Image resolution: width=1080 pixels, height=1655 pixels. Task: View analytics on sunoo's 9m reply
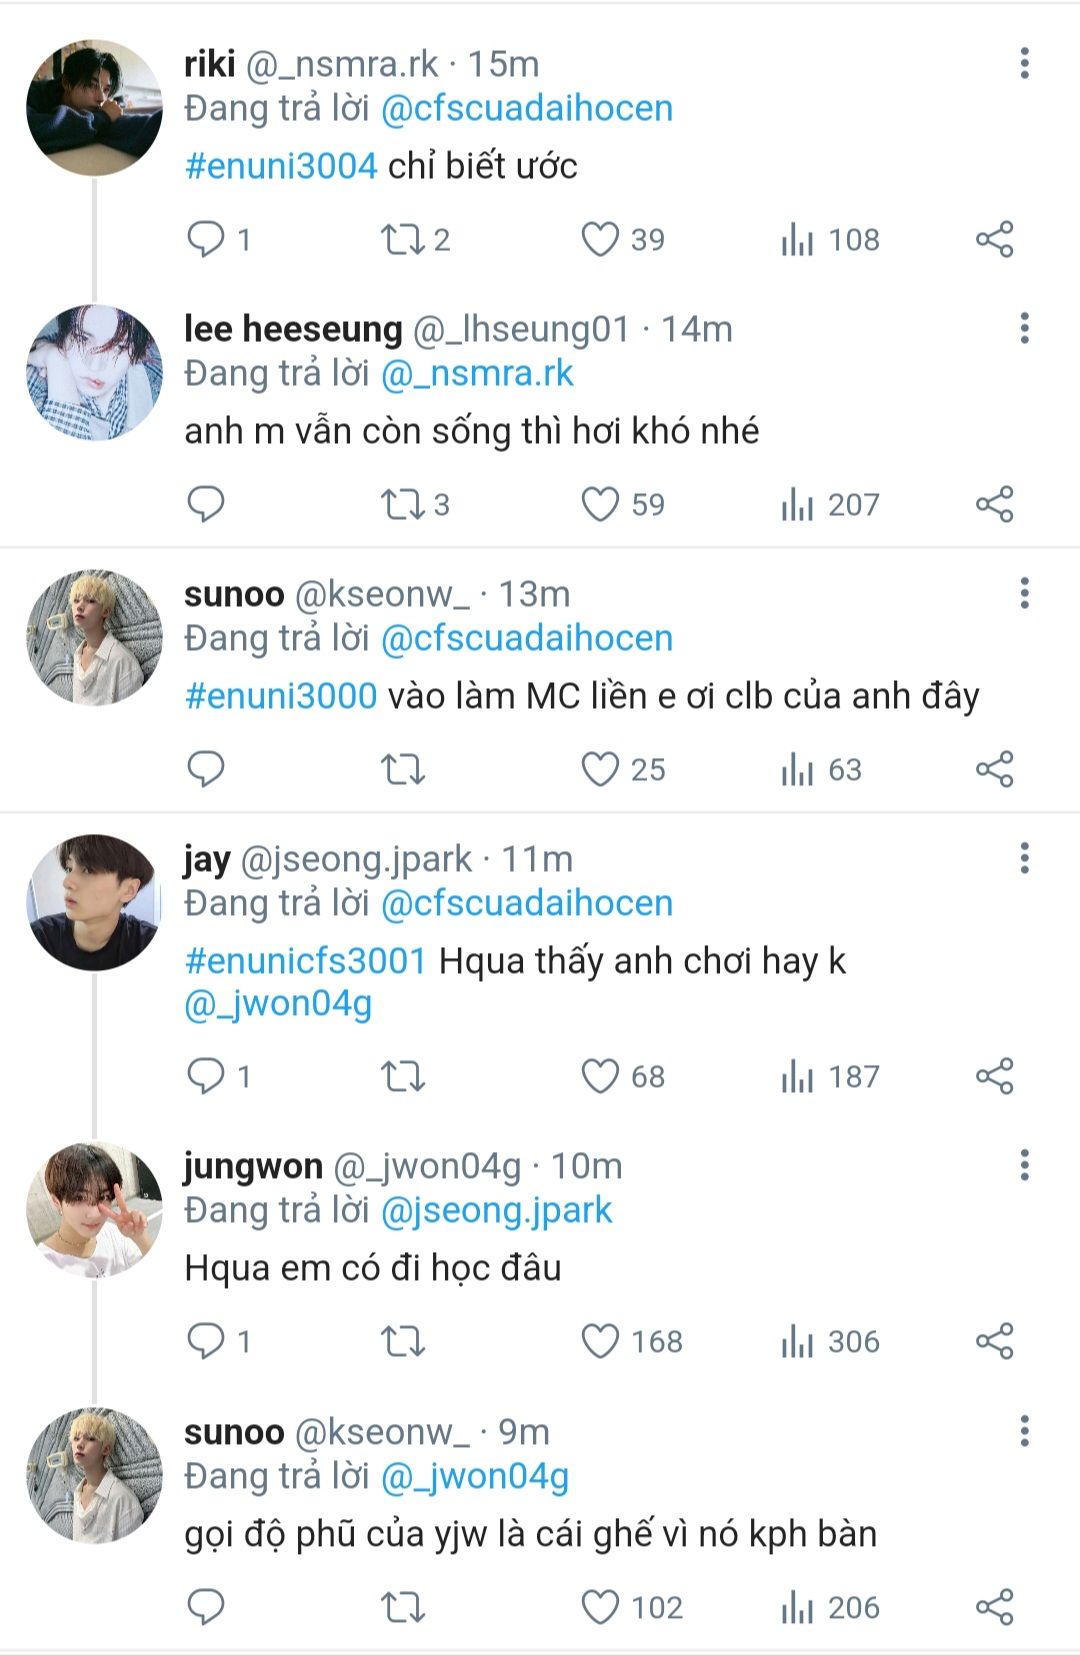(x=798, y=1608)
